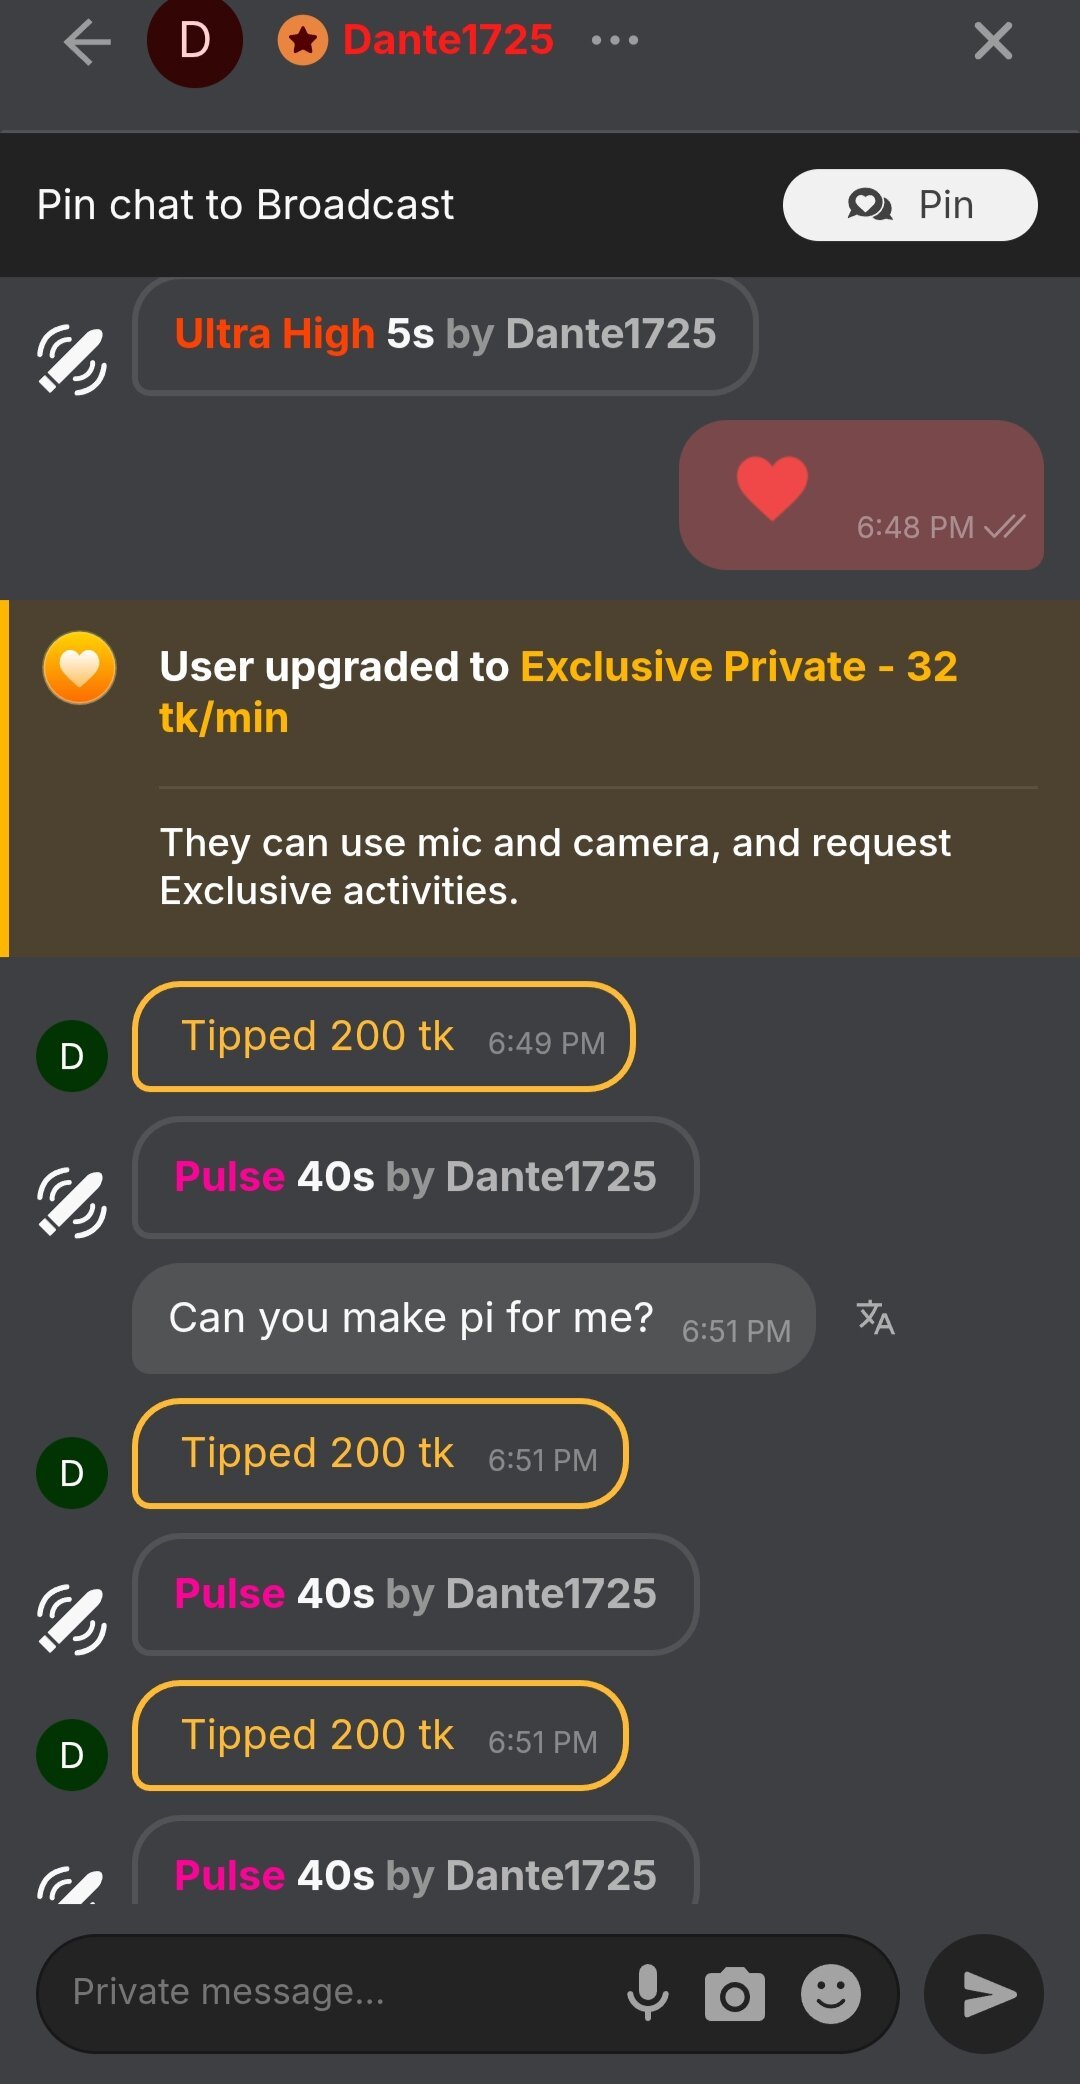Click the Exclusive Private heart coin icon
The image size is (1080, 2084).
(x=79, y=667)
